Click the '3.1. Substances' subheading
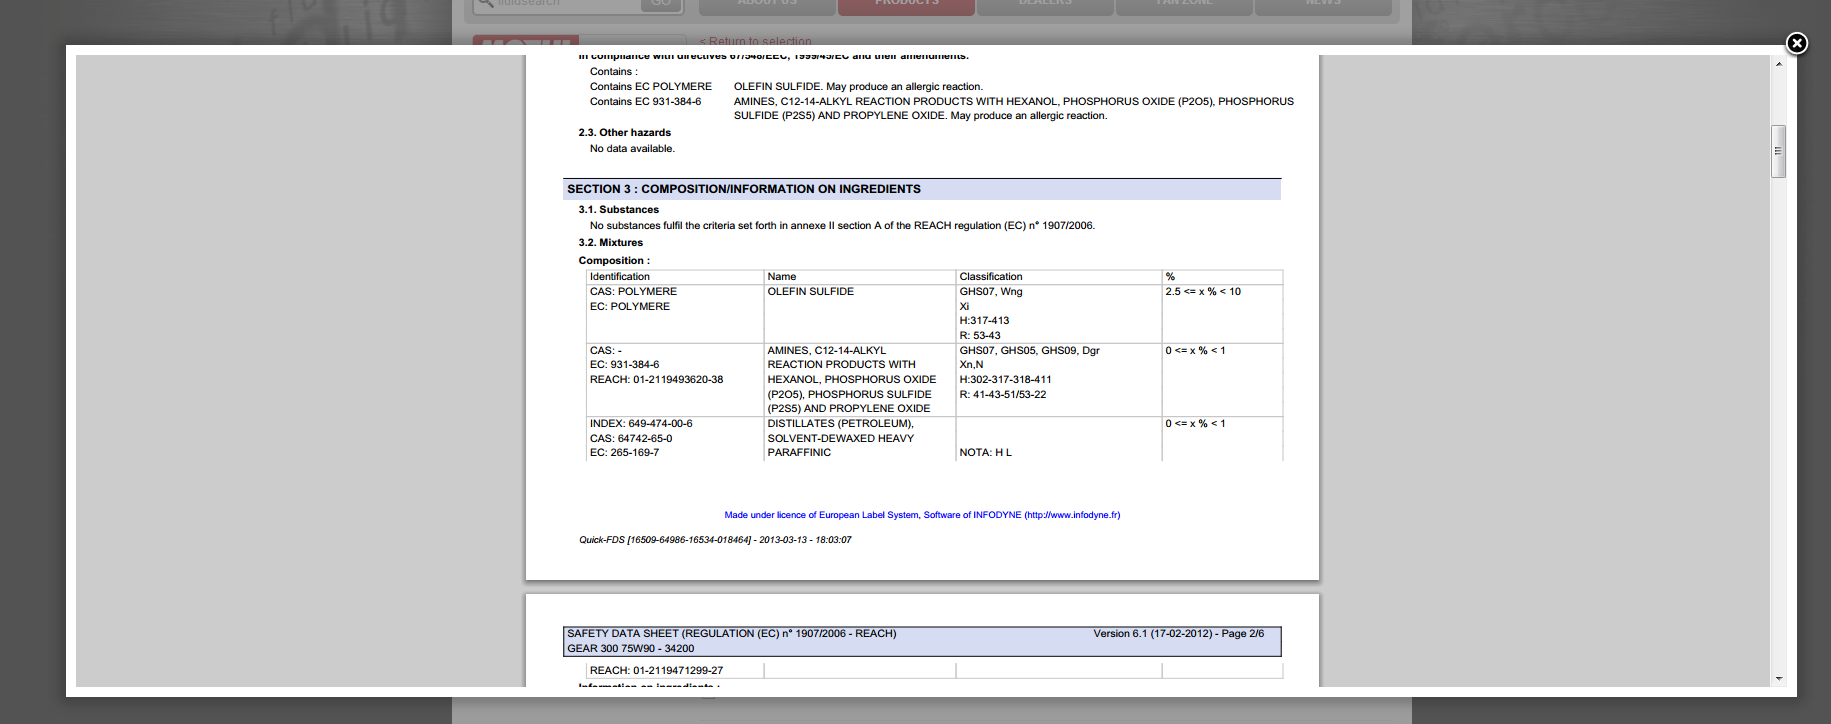 pyautogui.click(x=618, y=210)
